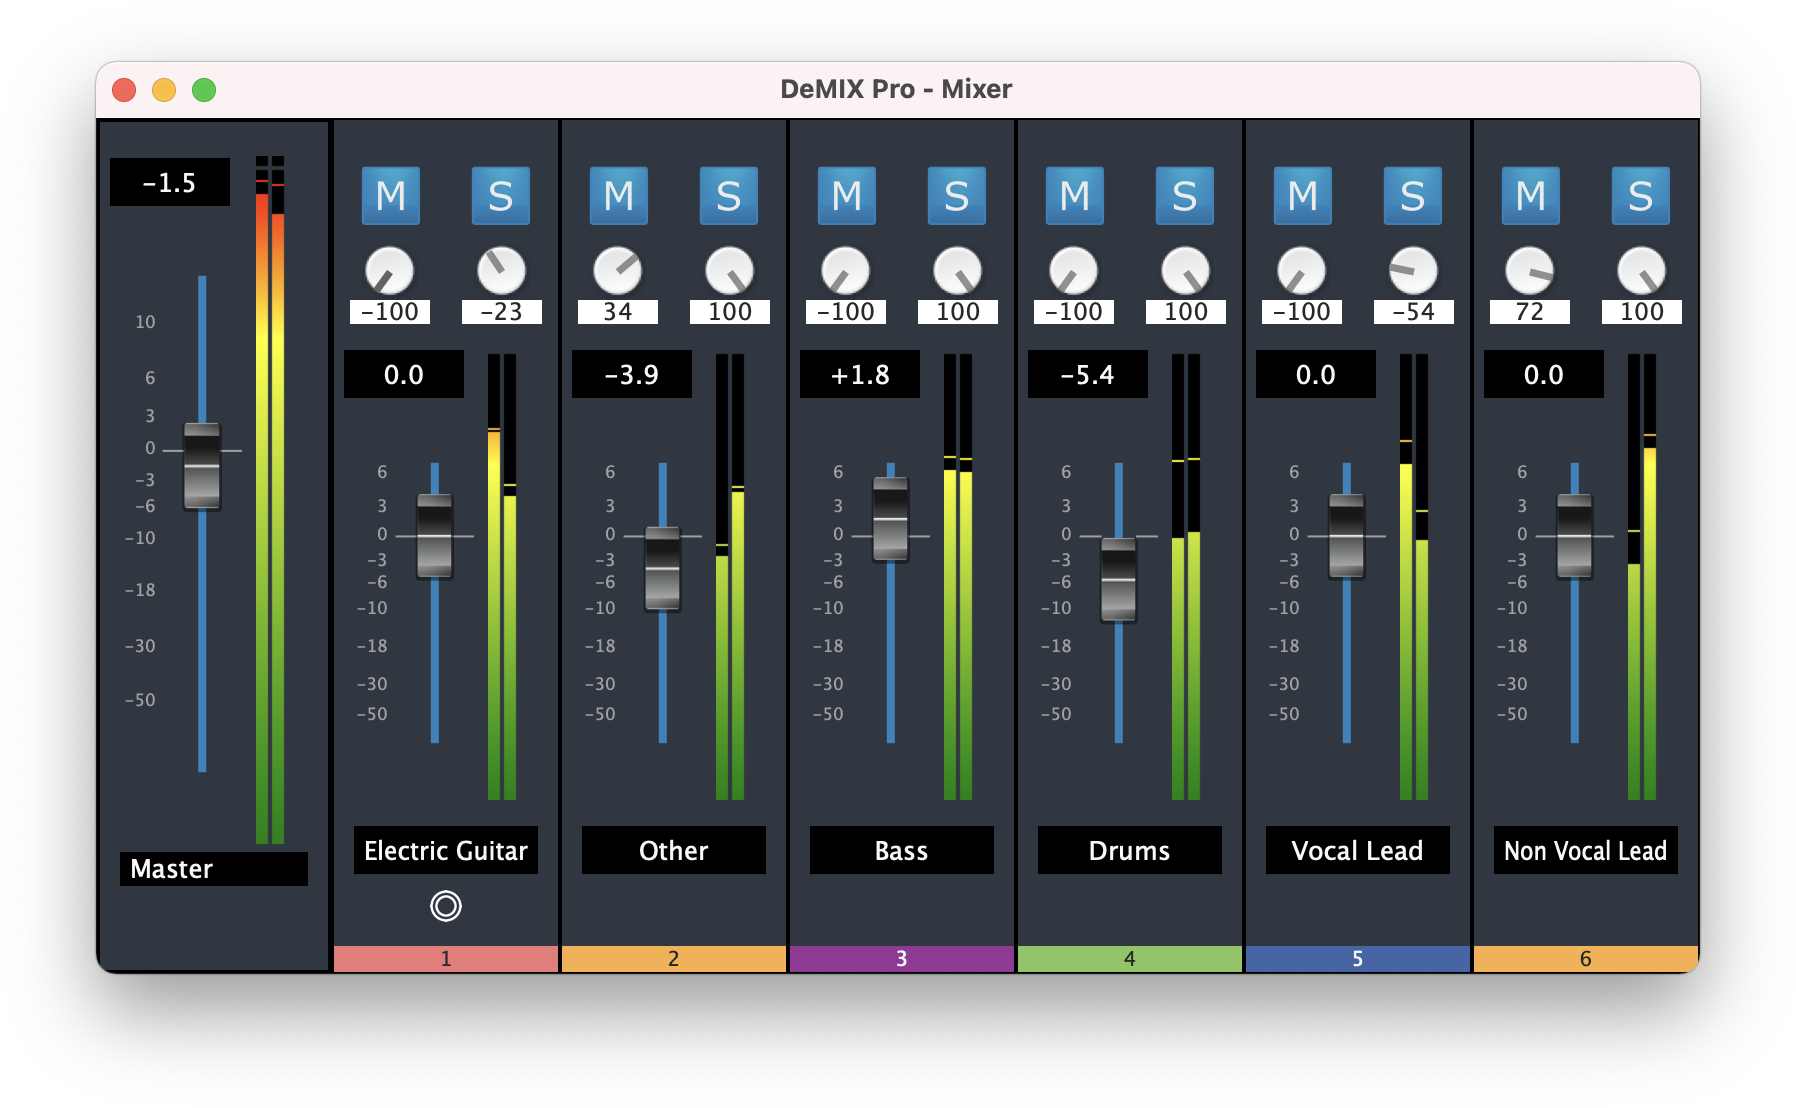Screen dimensions: 1796x1108
Task: Click the -3.9 gain readout on Other
Action: tap(631, 375)
